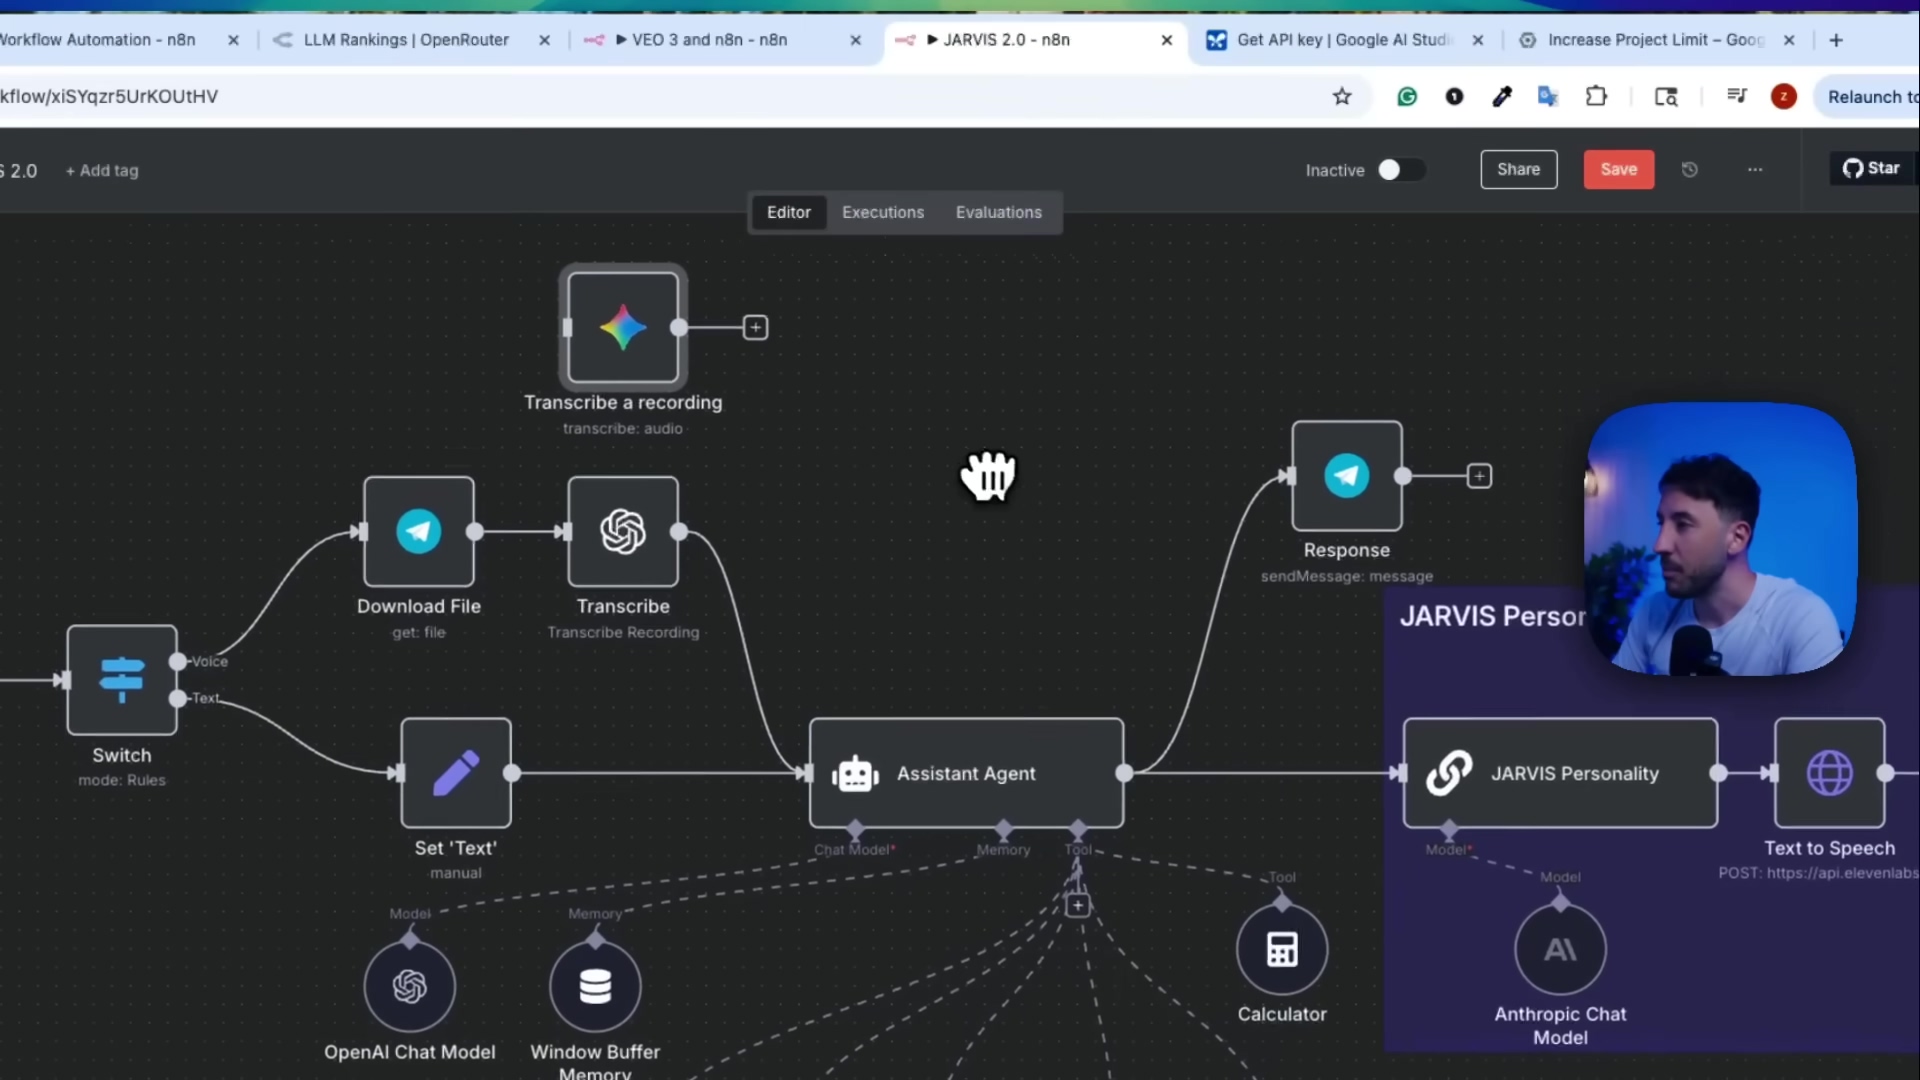
Task: Open the Grammarly extension icon
Action: [1407, 96]
